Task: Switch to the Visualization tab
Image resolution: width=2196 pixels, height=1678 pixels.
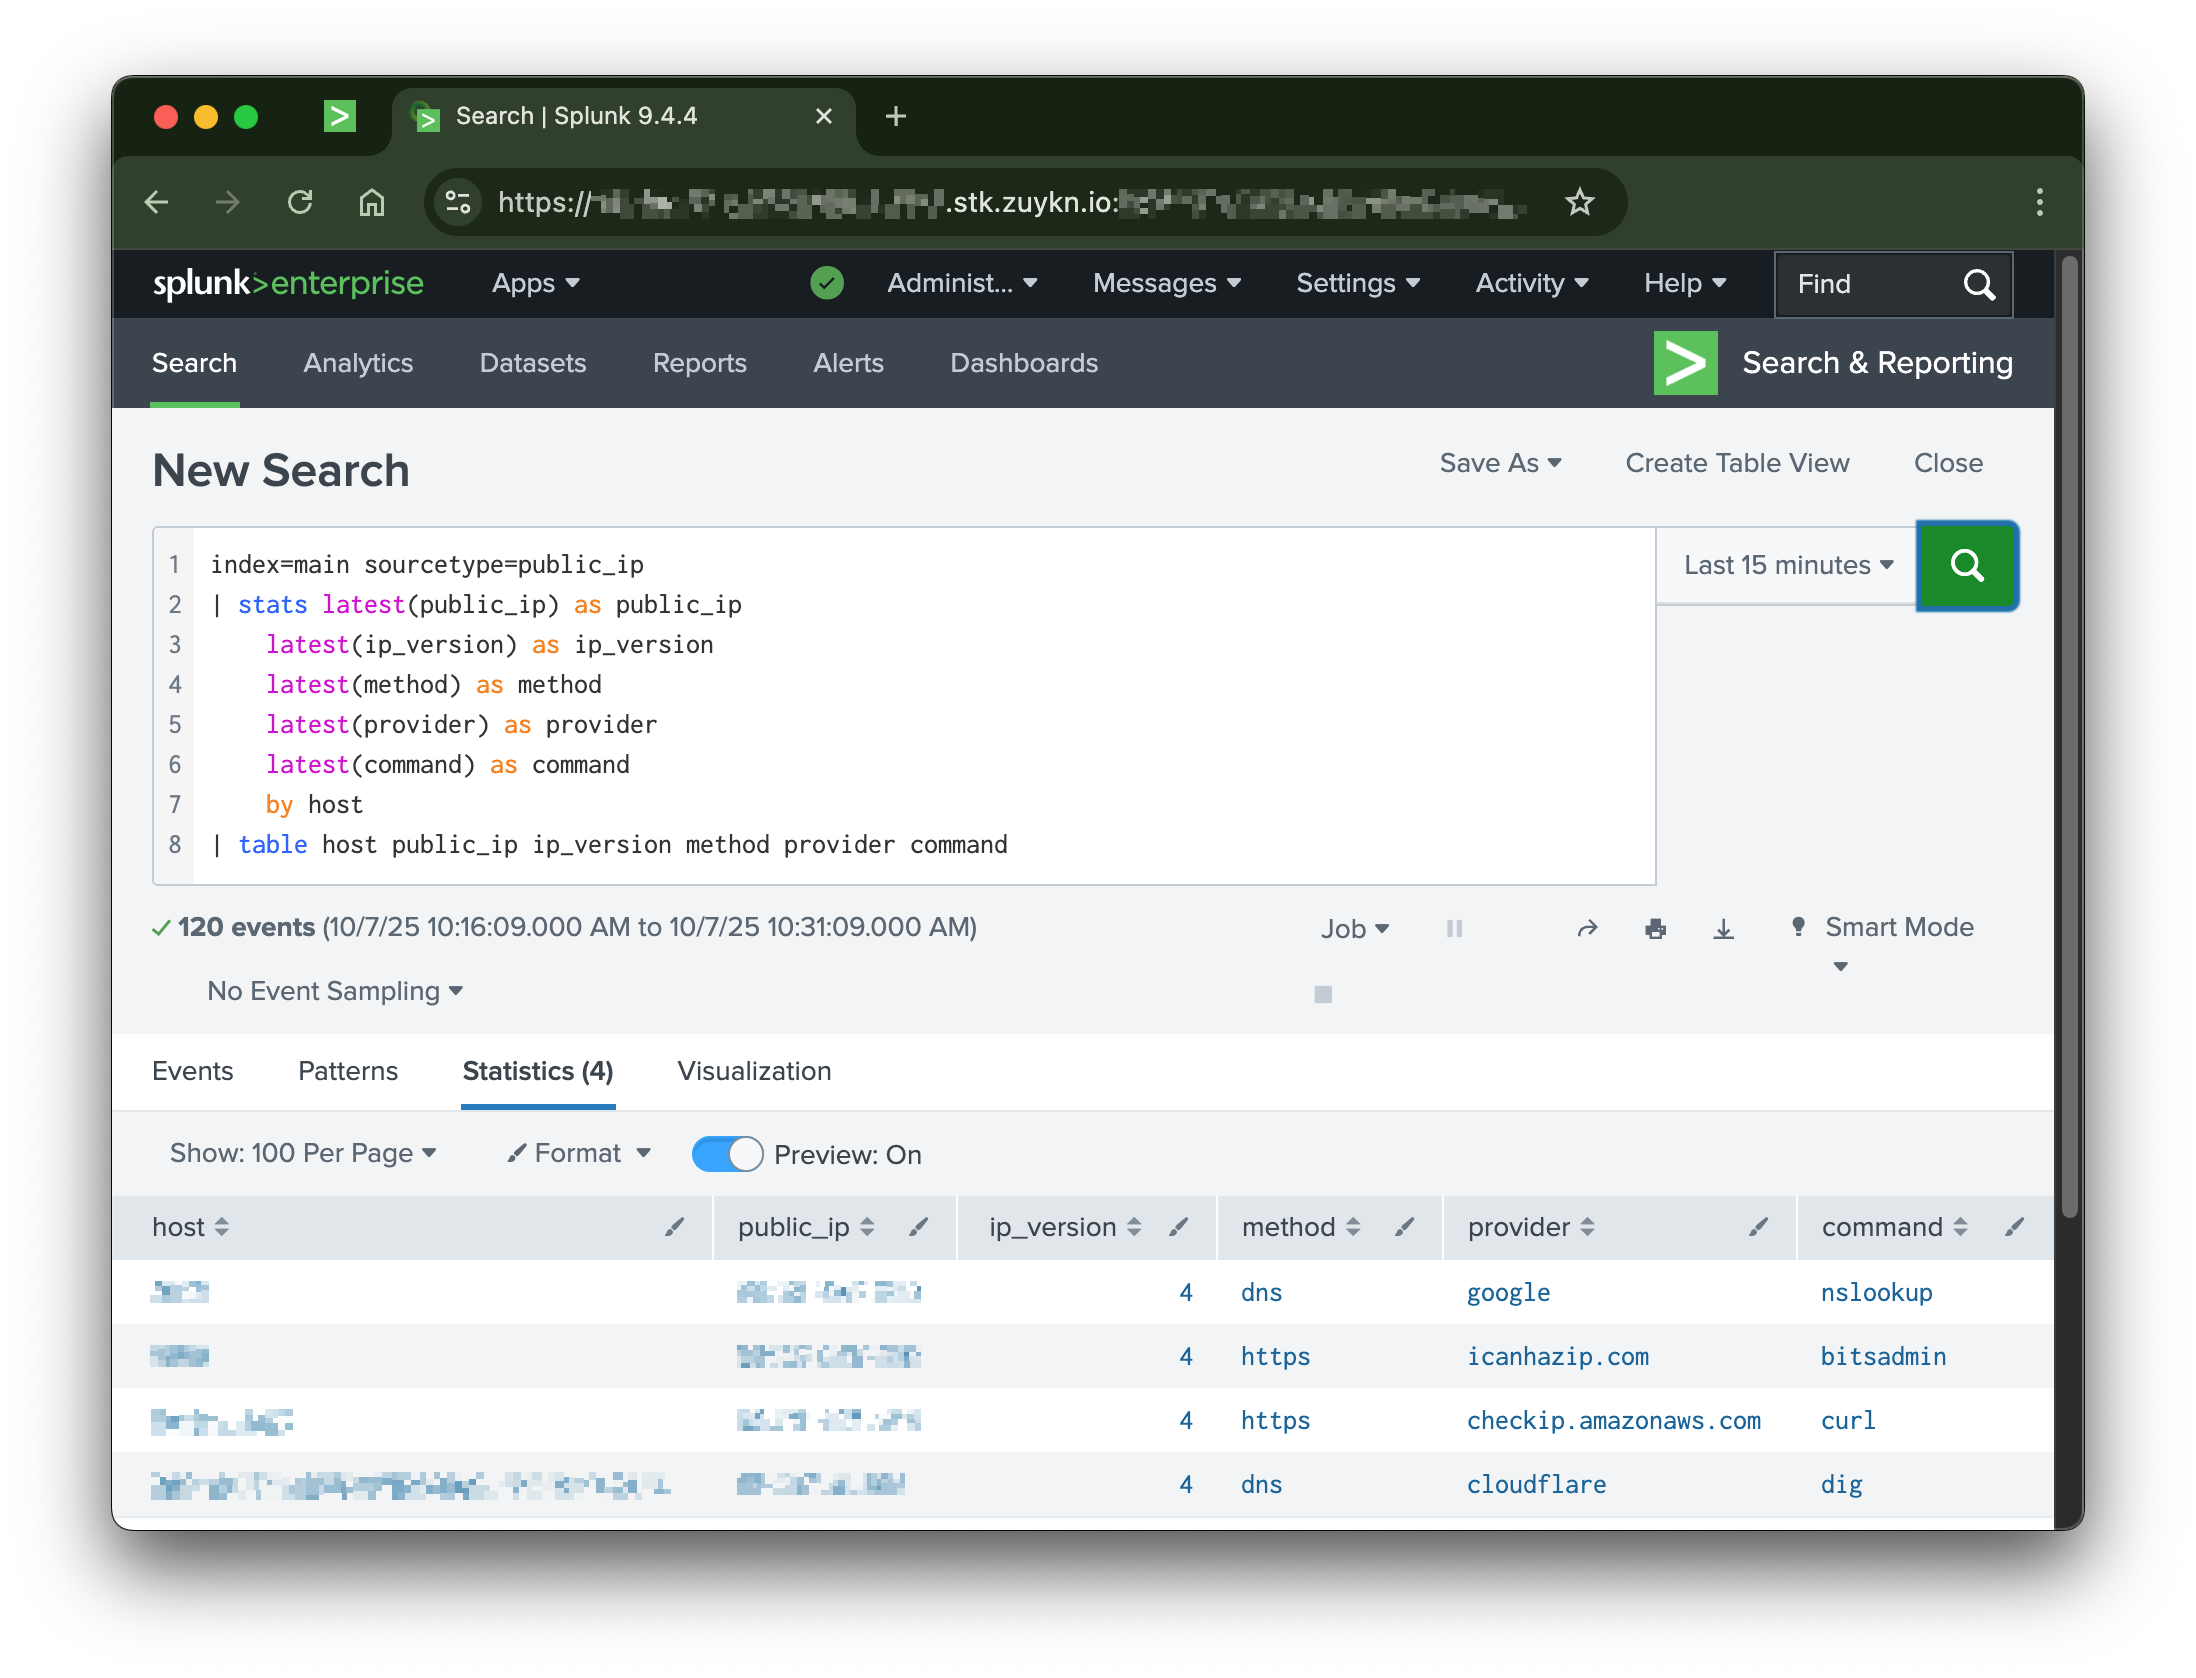Action: point(754,1071)
